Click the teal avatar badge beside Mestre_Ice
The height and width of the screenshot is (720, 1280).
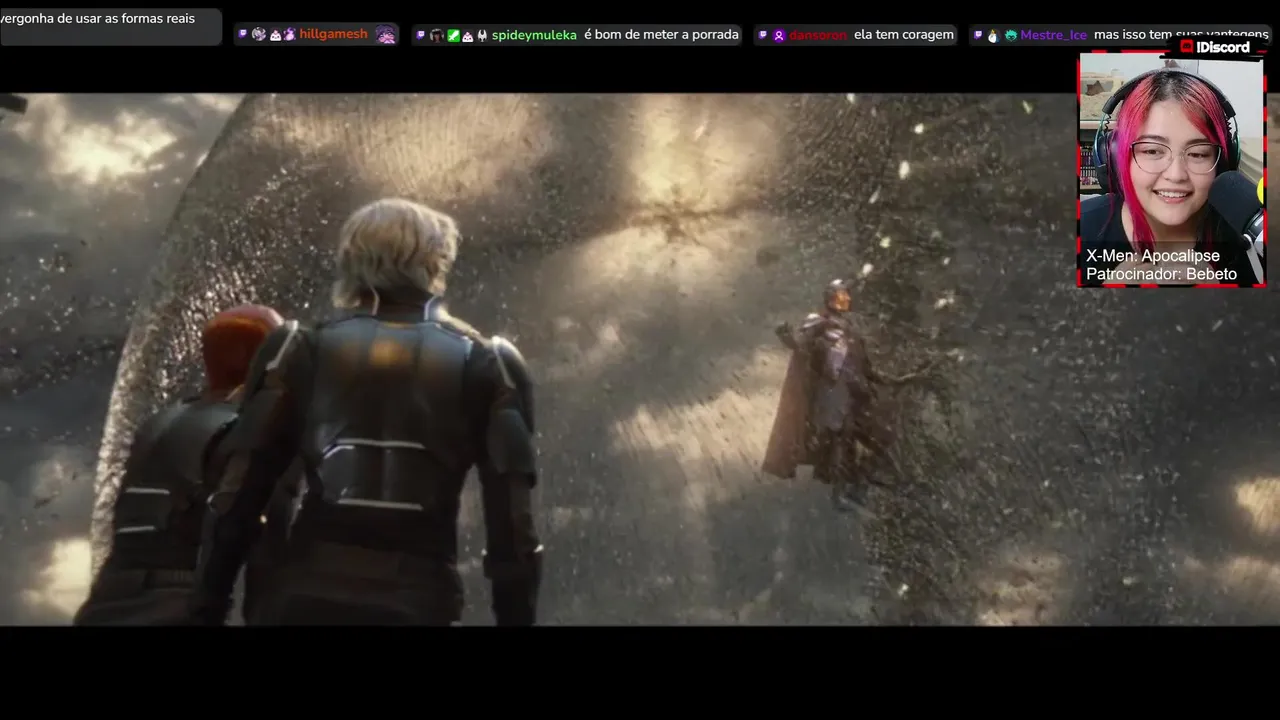pos(1010,35)
